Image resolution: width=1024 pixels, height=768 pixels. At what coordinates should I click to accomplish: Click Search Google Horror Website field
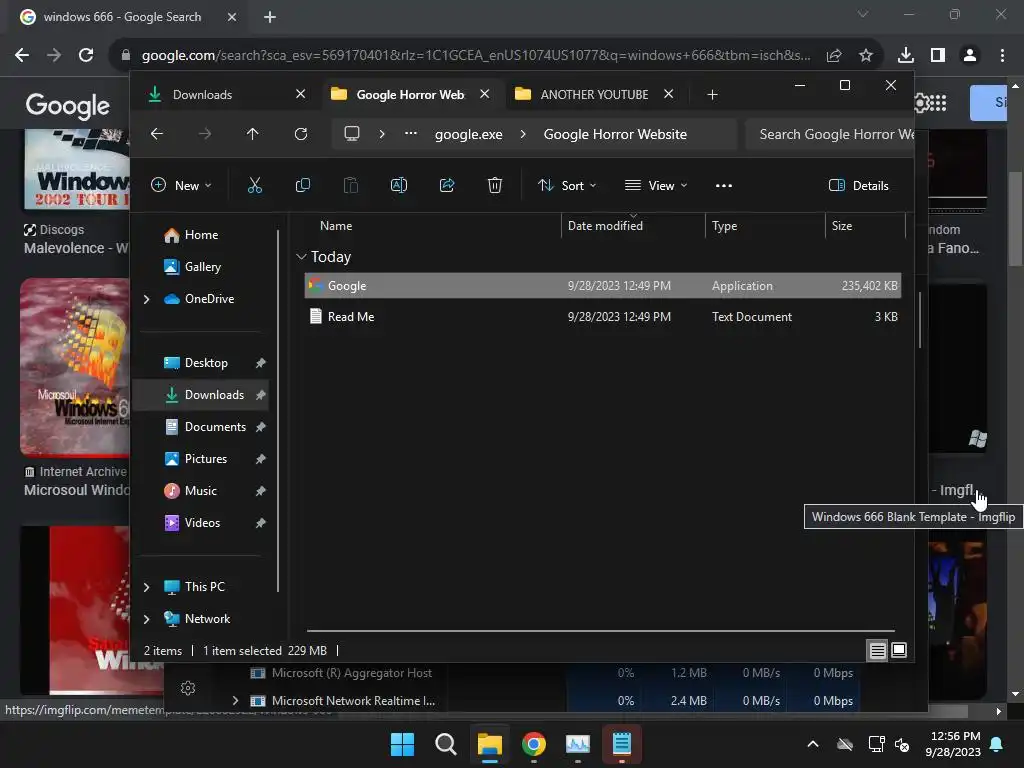(x=831, y=135)
